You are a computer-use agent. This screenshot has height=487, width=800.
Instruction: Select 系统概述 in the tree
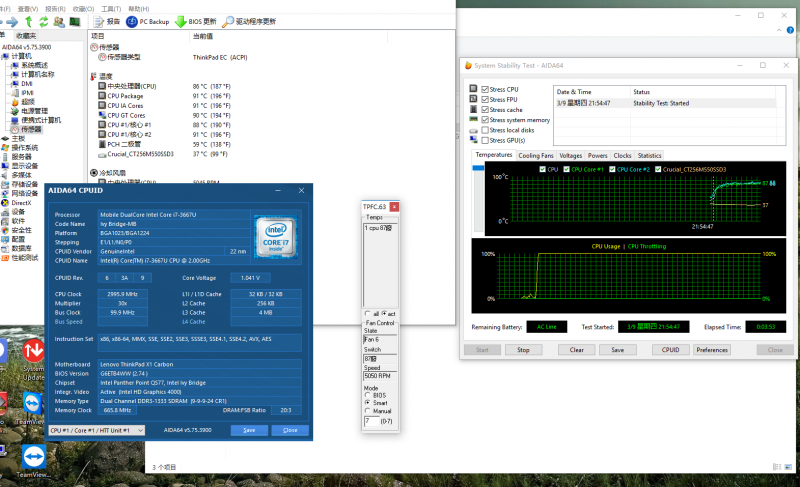tap(34, 65)
